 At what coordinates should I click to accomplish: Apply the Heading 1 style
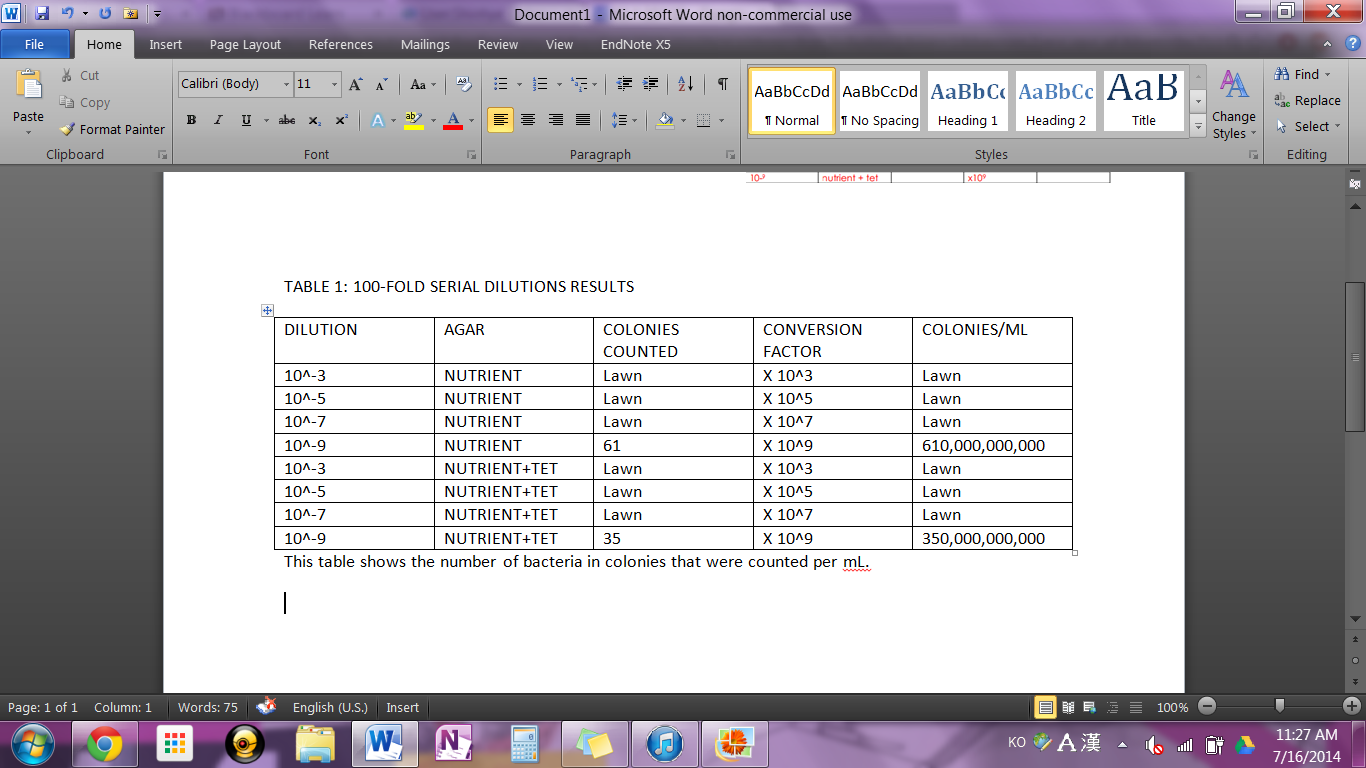pyautogui.click(x=967, y=102)
